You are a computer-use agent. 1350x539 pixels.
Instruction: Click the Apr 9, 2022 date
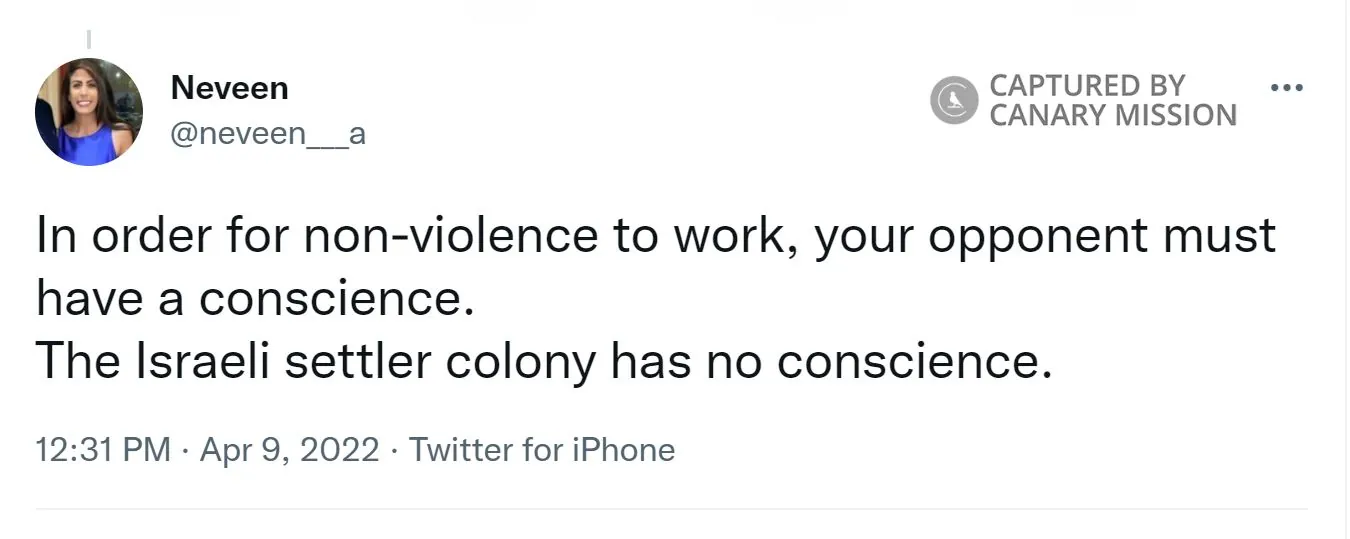coord(290,450)
